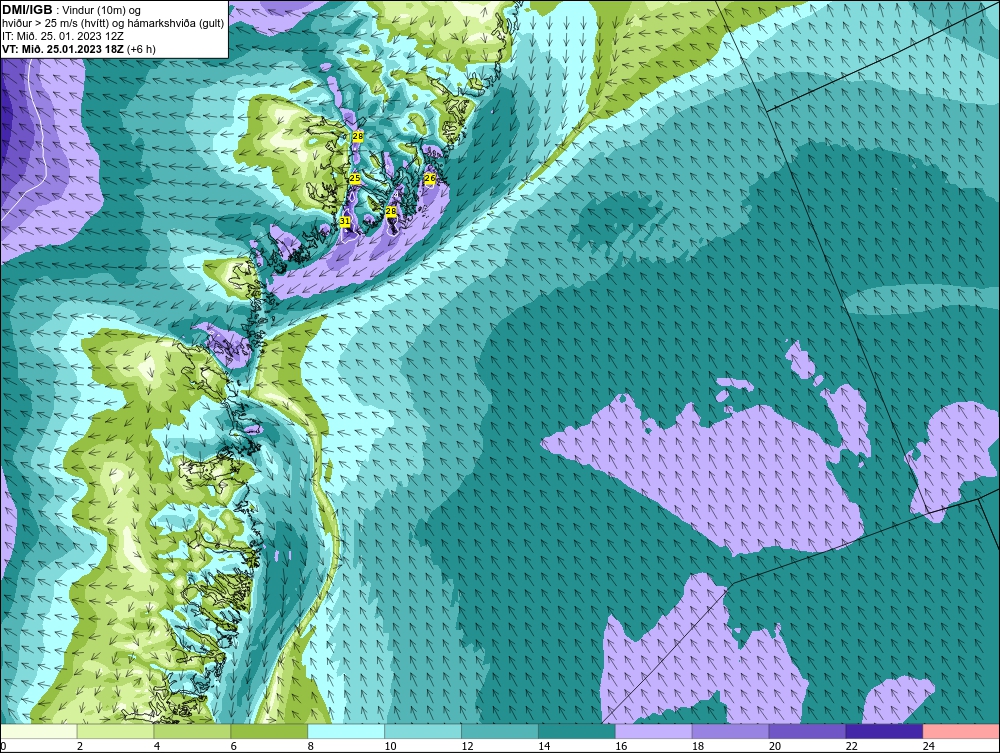The height and width of the screenshot is (753, 1000).
Task: Click the legend scale number 4
Action: coord(157,746)
